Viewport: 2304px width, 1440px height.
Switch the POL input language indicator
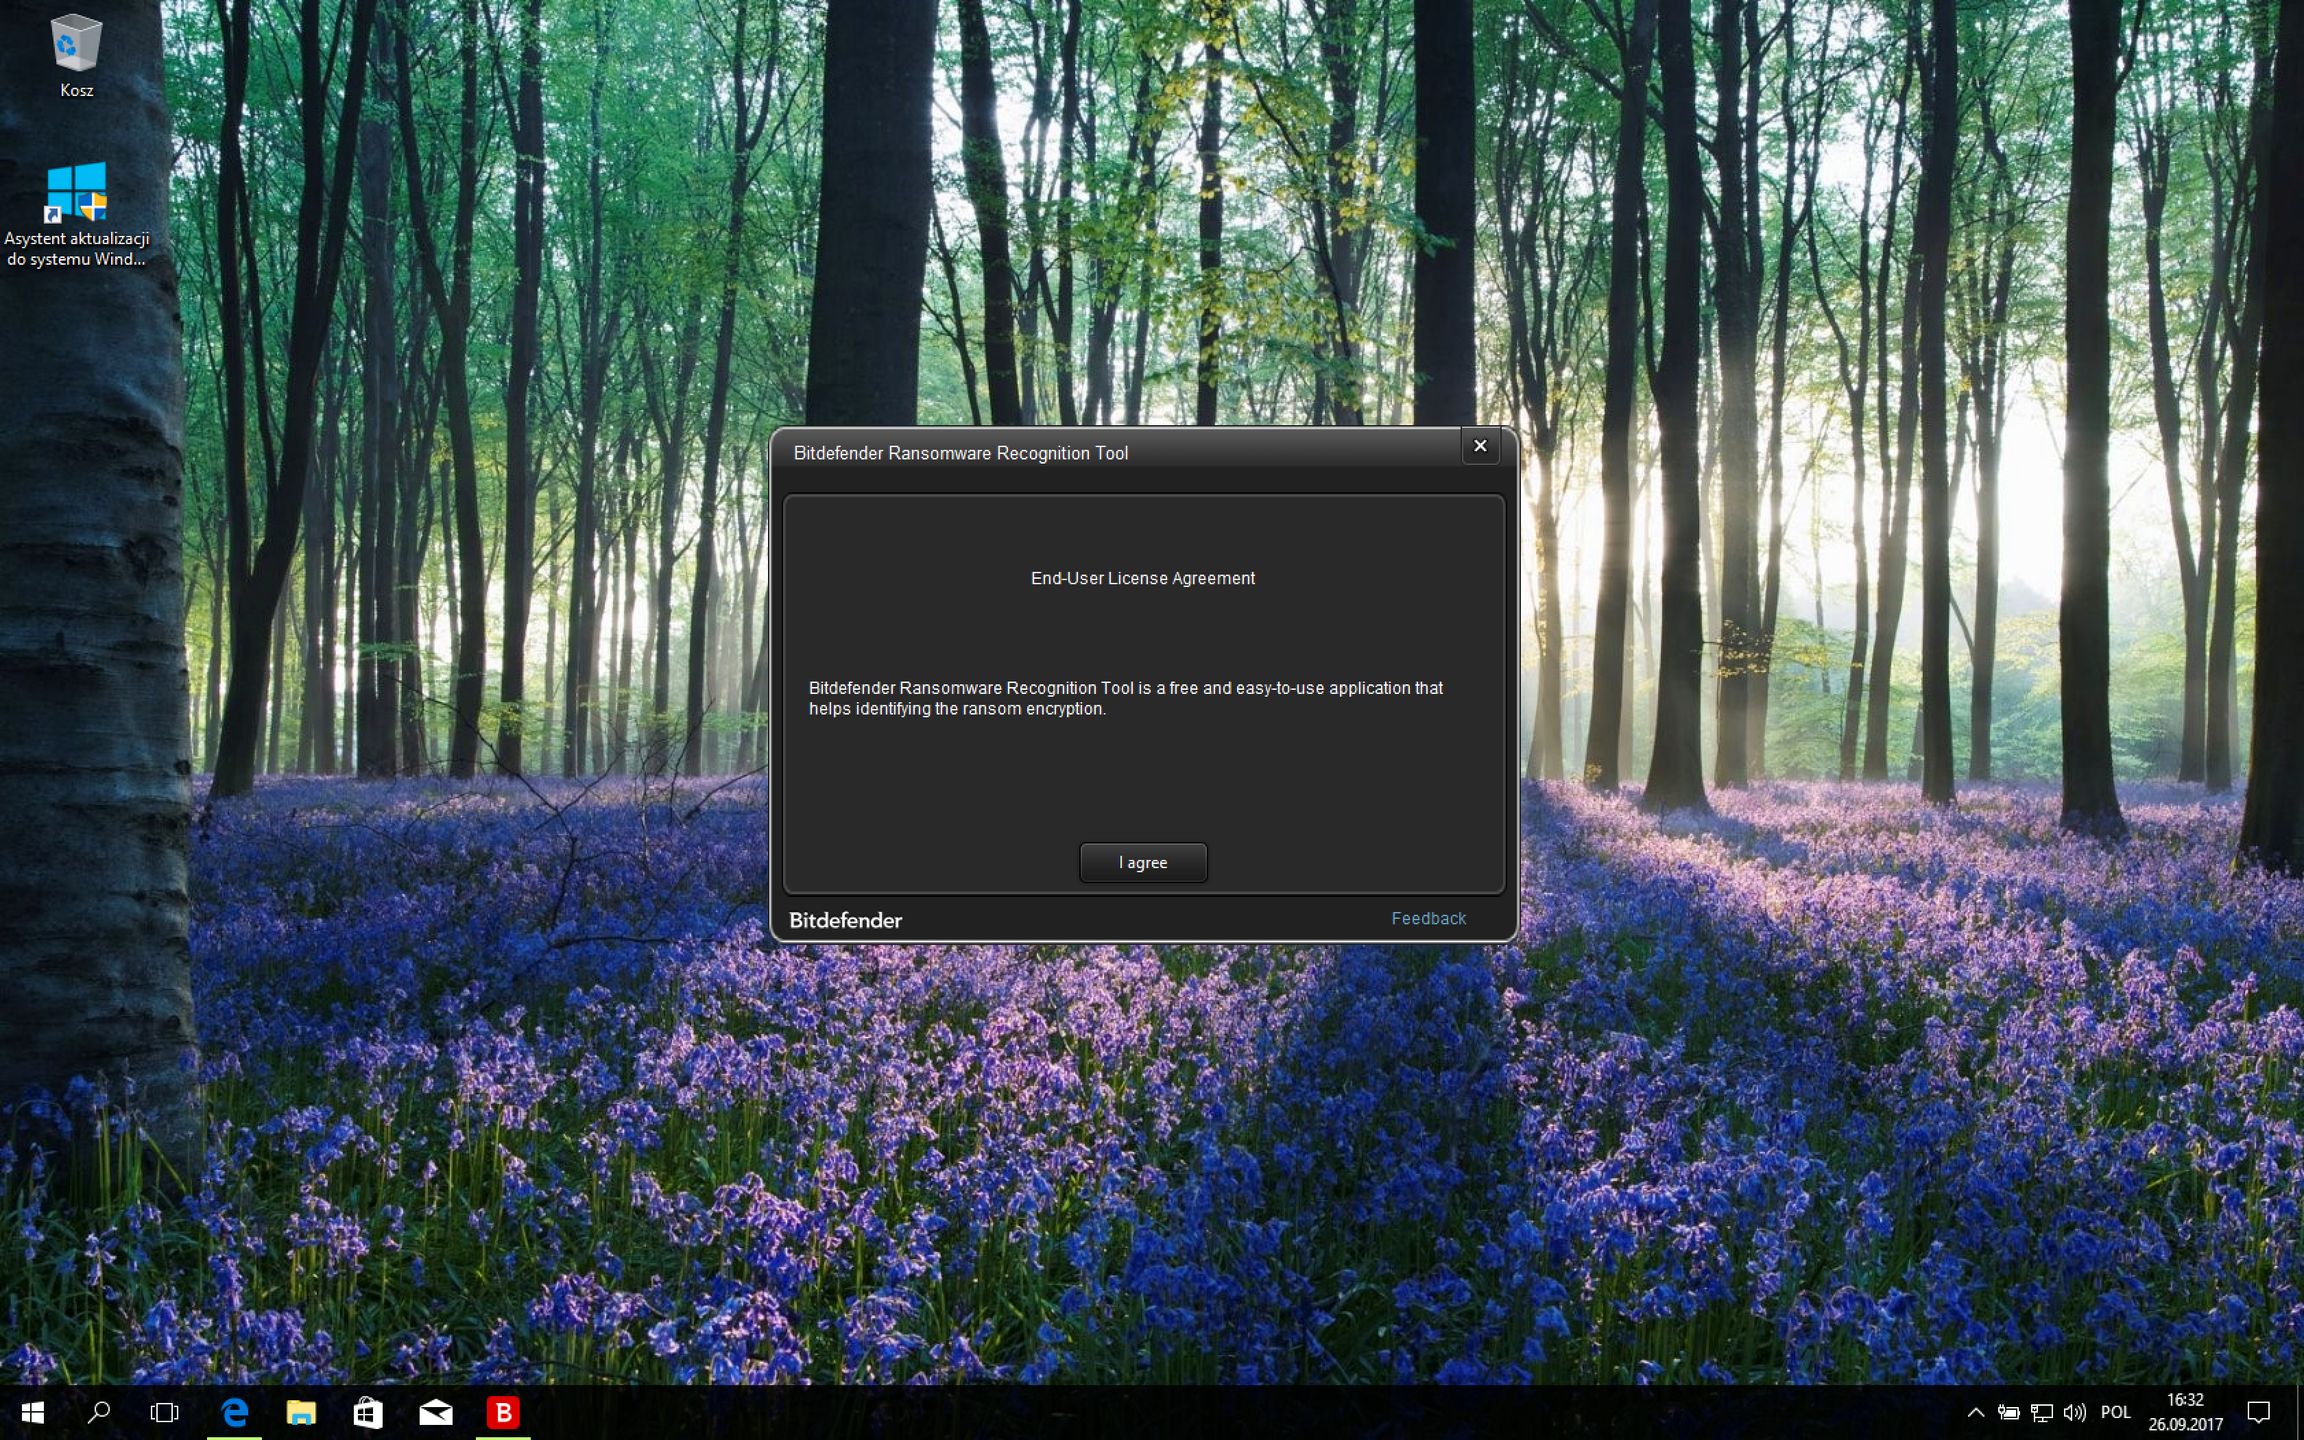[x=2115, y=1412]
